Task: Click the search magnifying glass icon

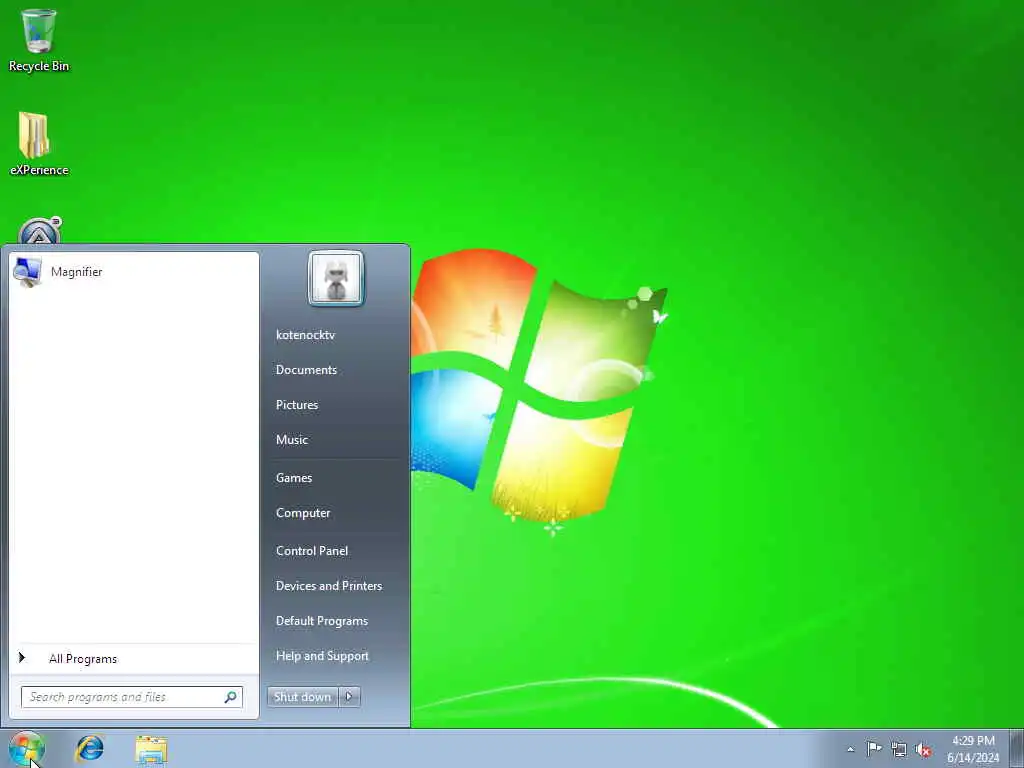Action: click(x=231, y=697)
